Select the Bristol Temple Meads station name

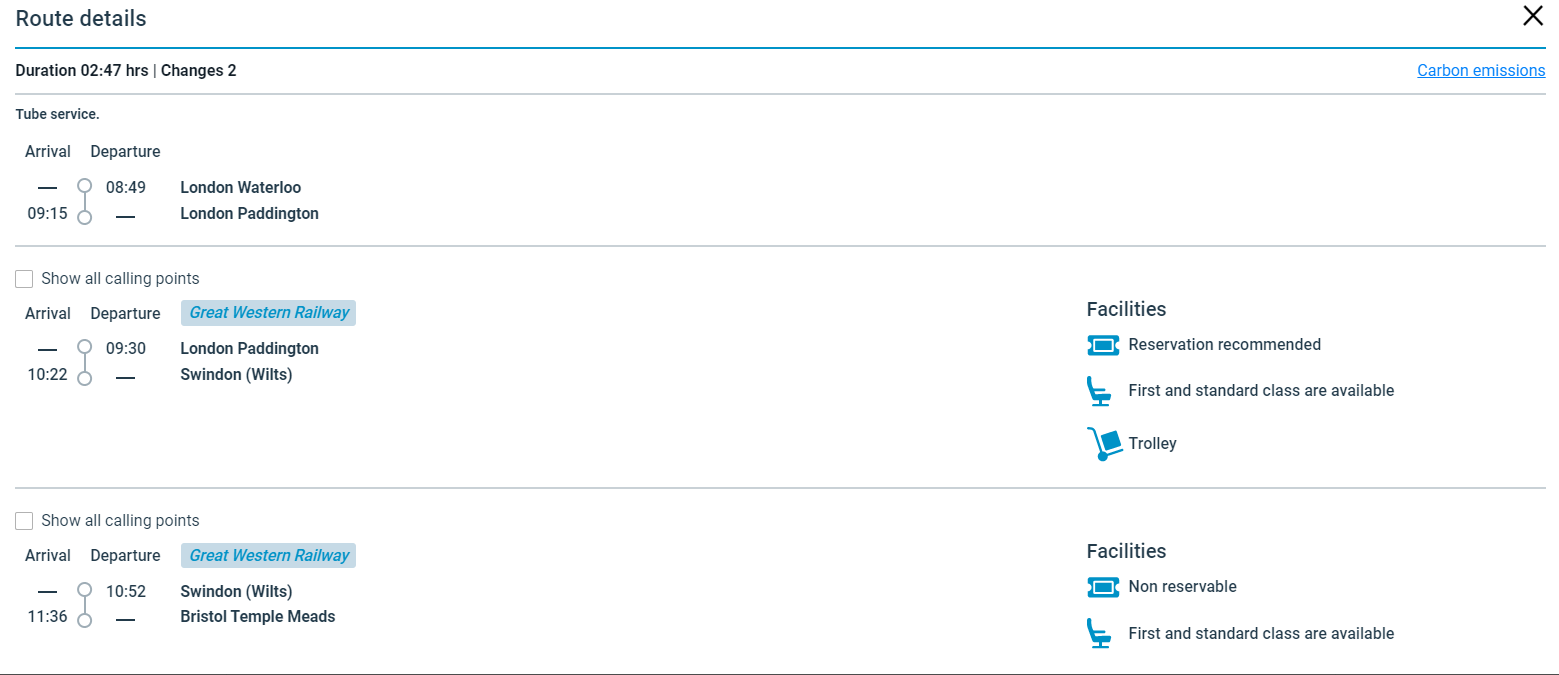[257, 617]
